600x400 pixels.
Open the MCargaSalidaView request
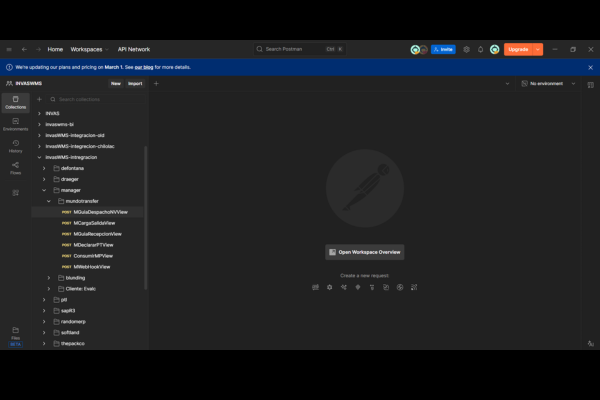[94, 223]
